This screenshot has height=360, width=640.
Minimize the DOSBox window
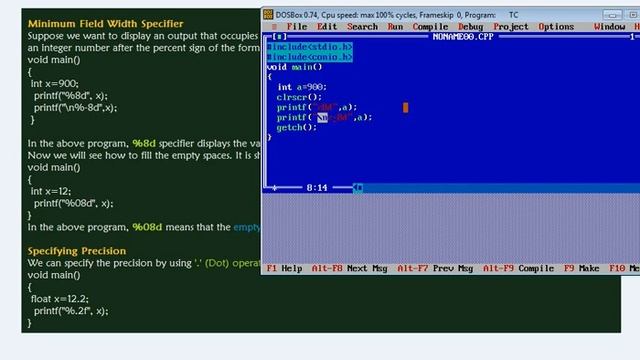point(612,15)
